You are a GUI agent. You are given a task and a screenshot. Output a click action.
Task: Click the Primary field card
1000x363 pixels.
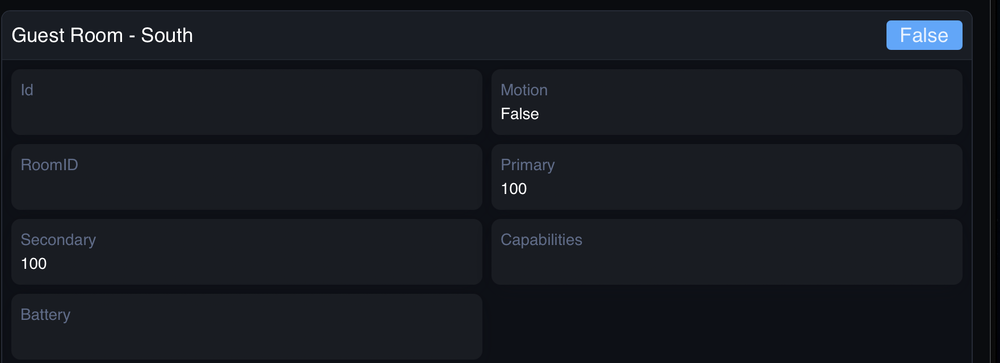726,177
